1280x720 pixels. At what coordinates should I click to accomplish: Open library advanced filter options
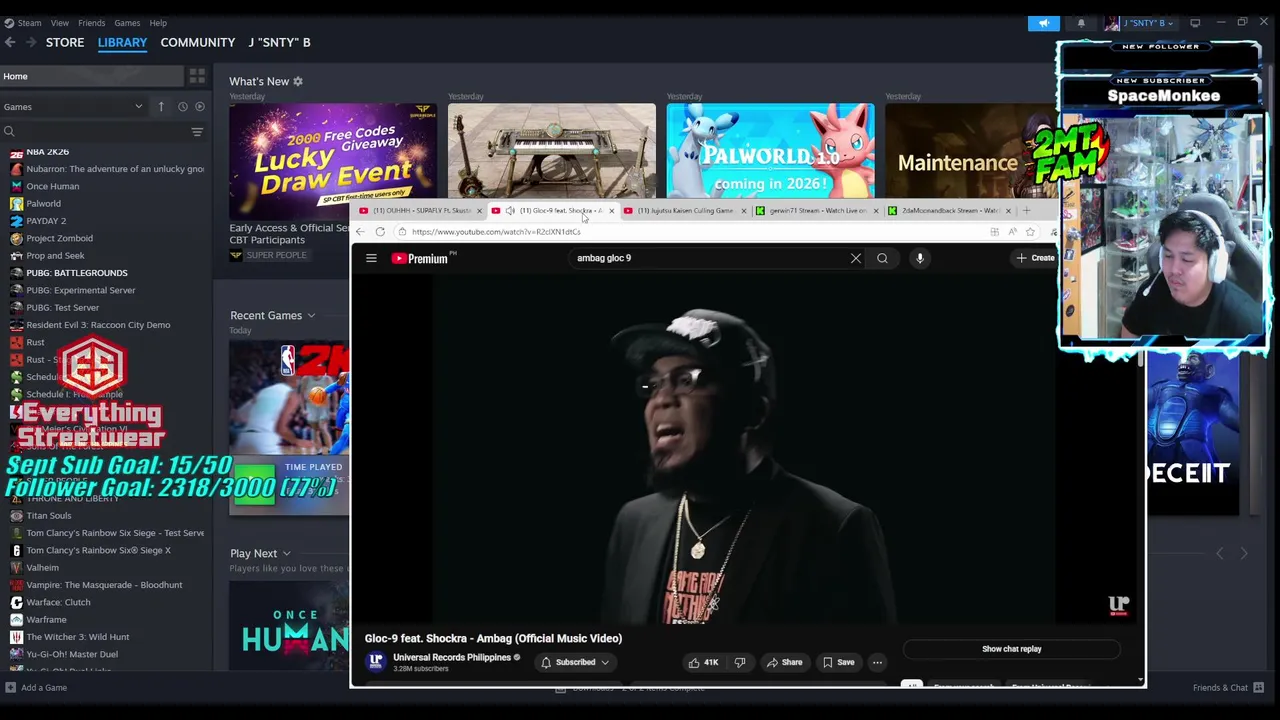pos(197,132)
